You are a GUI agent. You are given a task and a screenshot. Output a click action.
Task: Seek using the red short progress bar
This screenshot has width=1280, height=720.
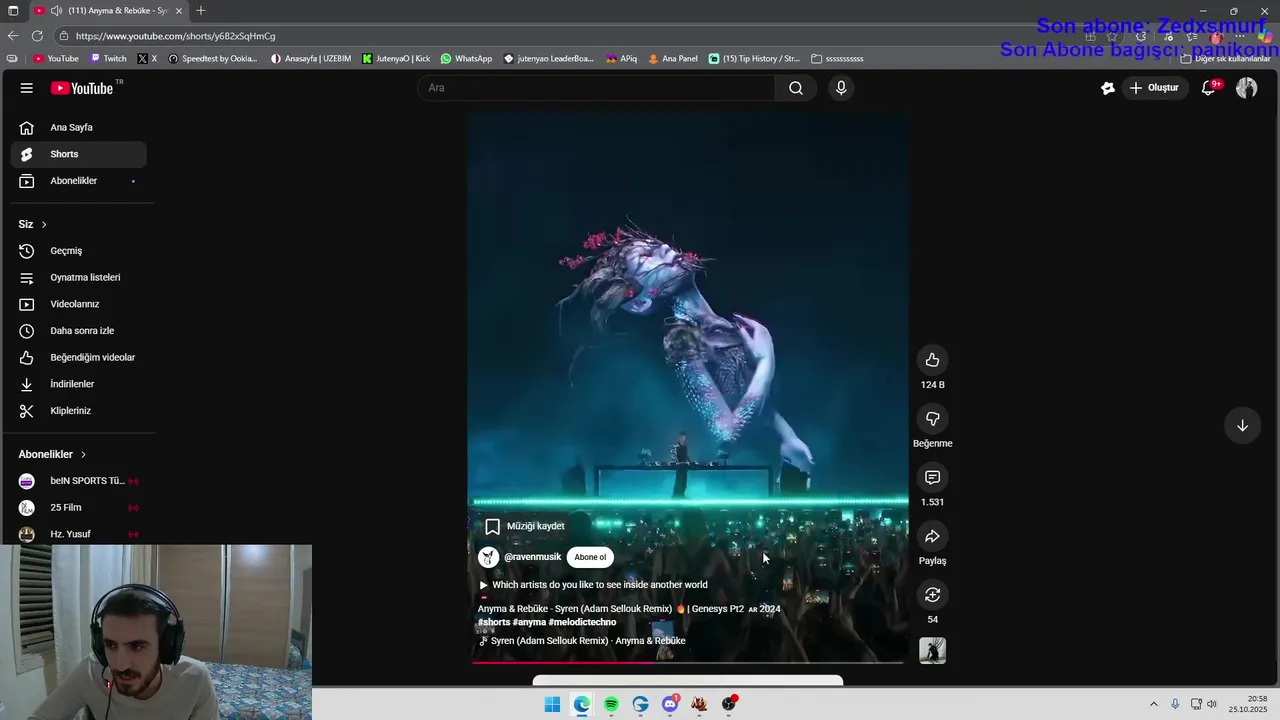pyautogui.click(x=688, y=662)
